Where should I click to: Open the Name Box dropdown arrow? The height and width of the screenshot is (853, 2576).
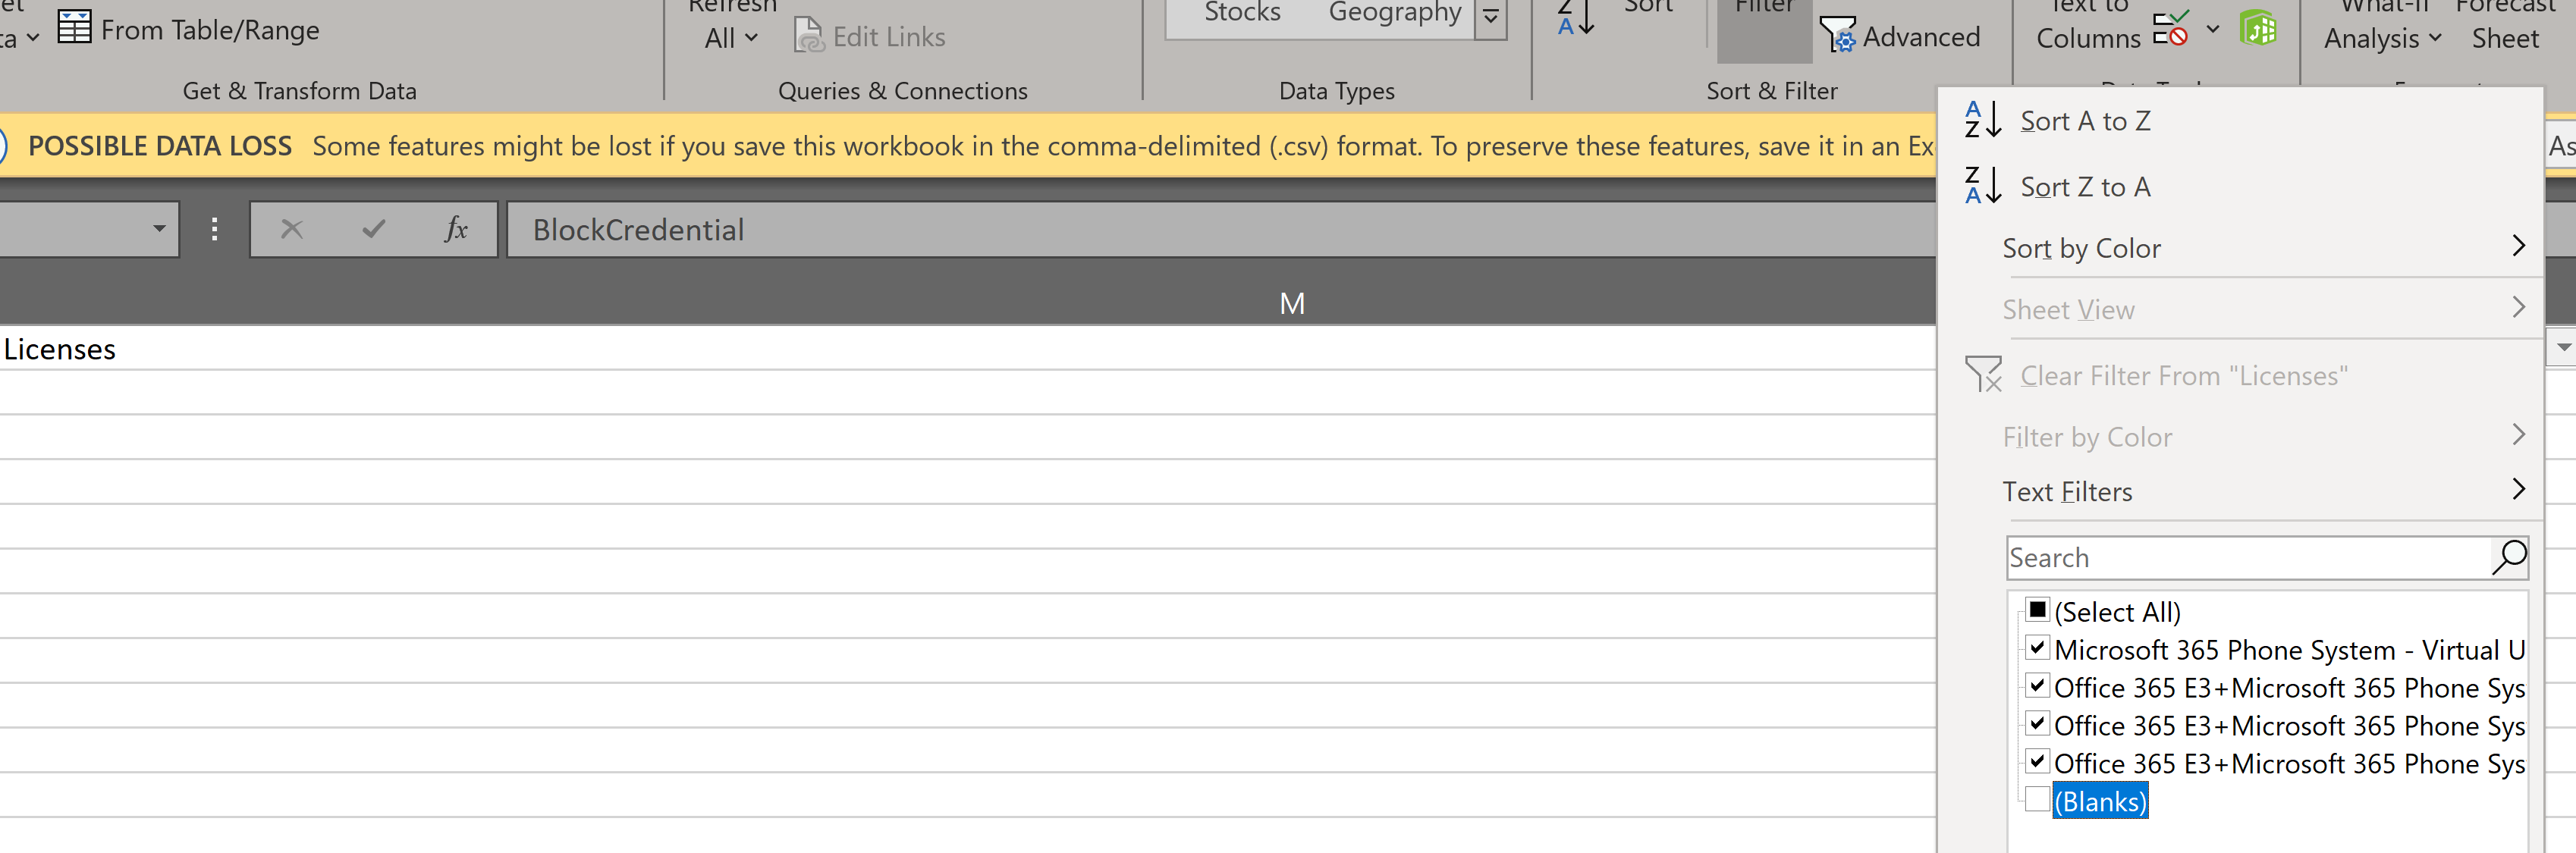point(159,229)
